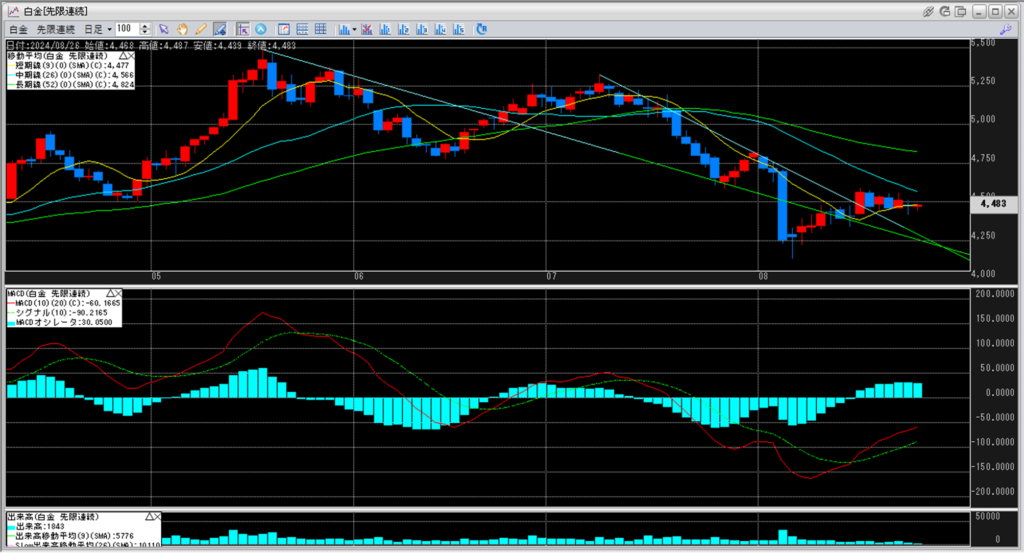The height and width of the screenshot is (553, 1024).
Task: Click the 白金 symbol label
Action: coord(18,30)
